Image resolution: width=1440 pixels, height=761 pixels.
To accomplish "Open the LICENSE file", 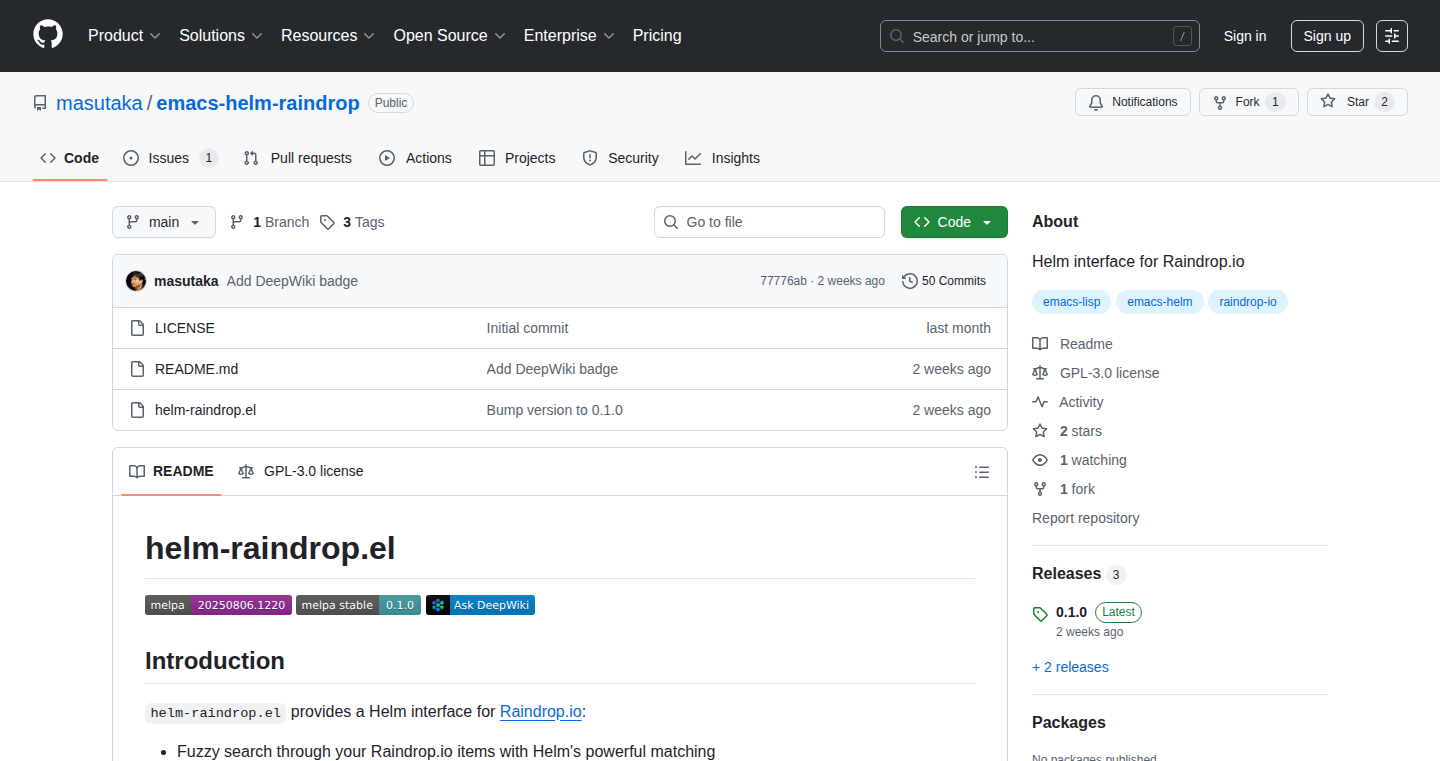I will tap(185, 328).
